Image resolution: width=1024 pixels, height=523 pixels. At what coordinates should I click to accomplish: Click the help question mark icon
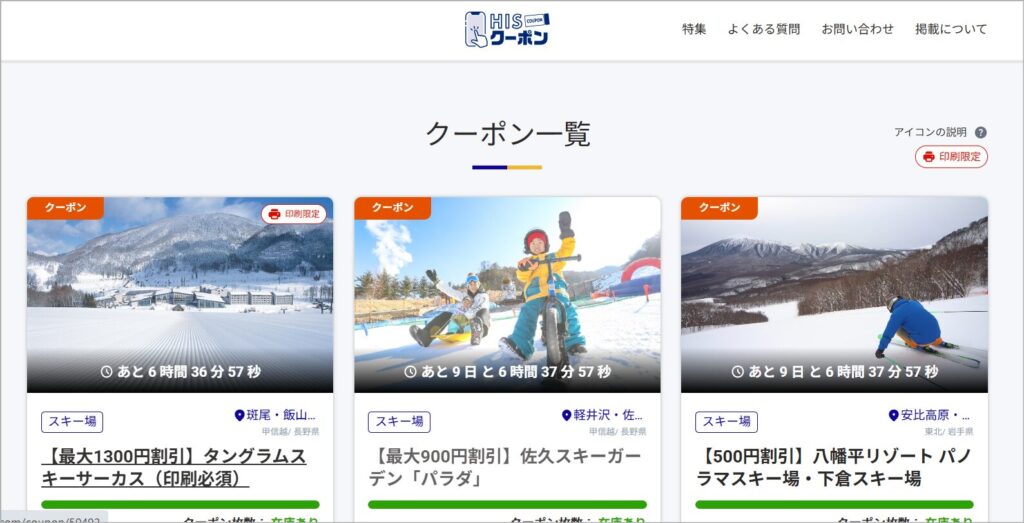(981, 132)
